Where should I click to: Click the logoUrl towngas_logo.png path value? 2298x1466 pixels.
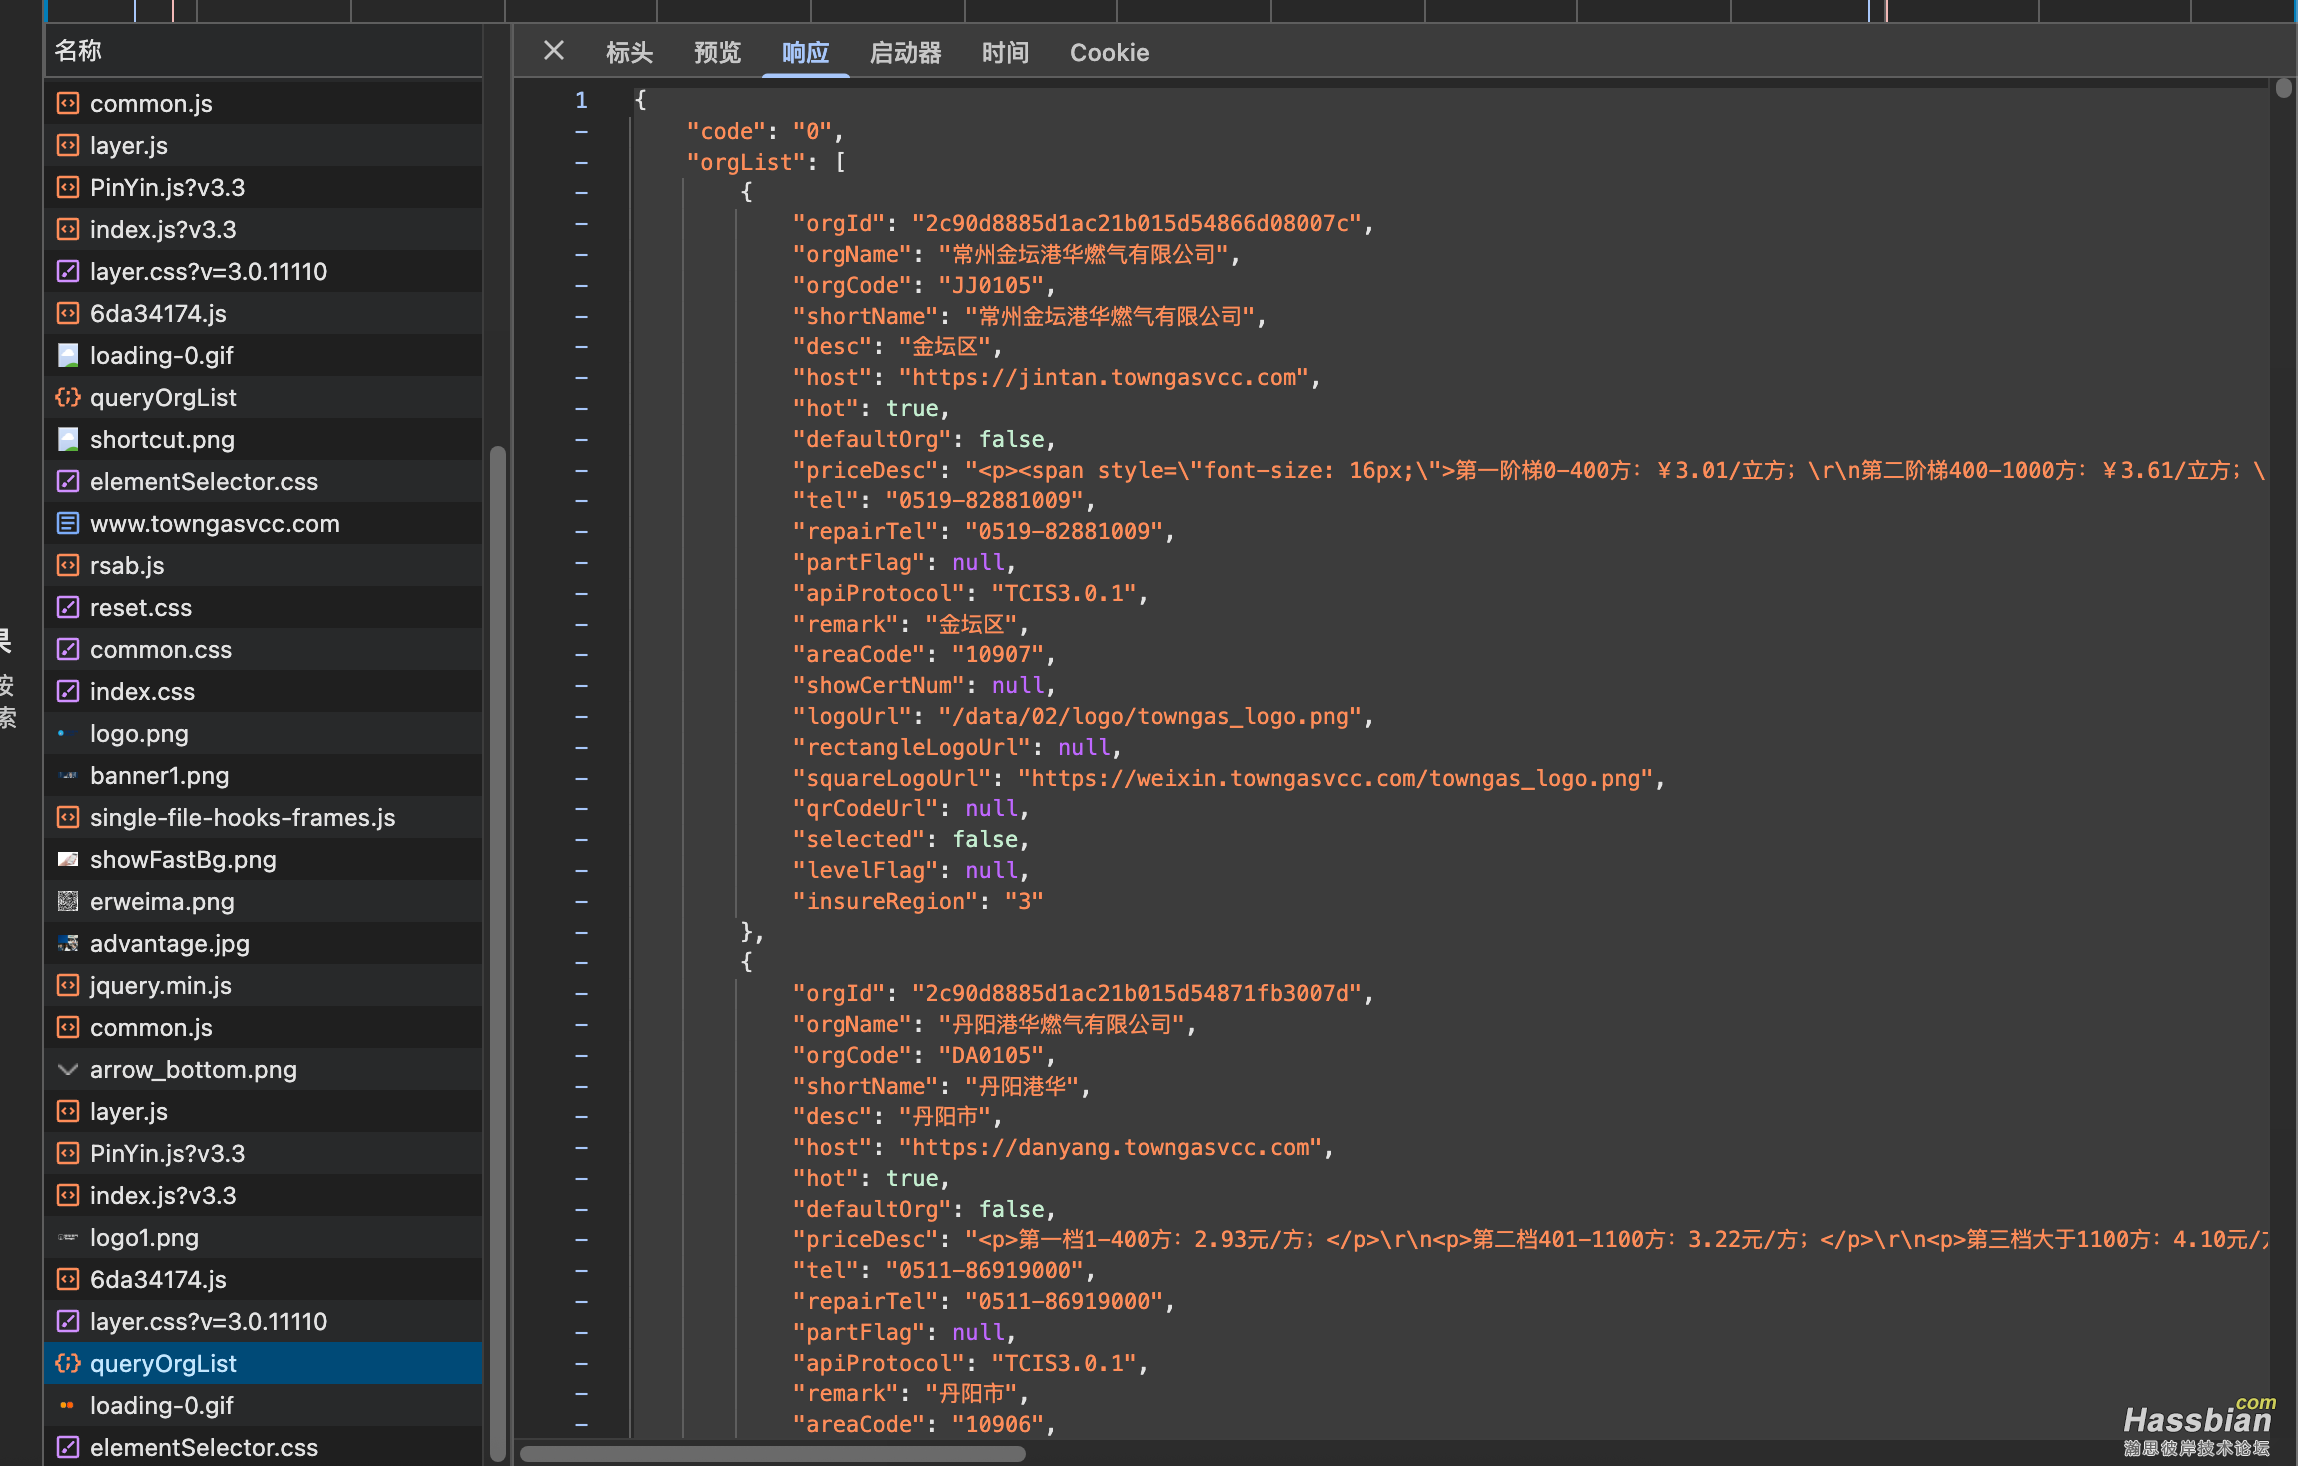coord(1150,717)
